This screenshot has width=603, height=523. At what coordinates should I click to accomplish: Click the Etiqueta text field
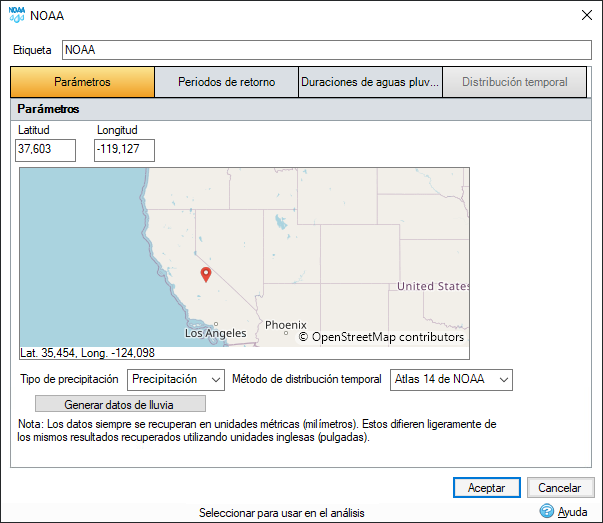[327, 50]
